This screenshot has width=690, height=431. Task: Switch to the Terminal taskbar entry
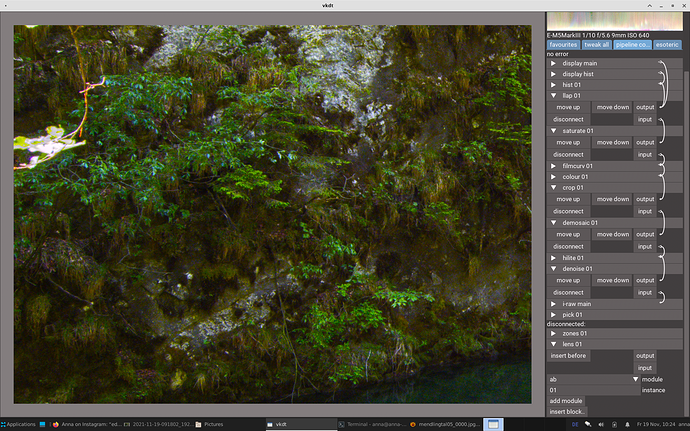(372, 424)
